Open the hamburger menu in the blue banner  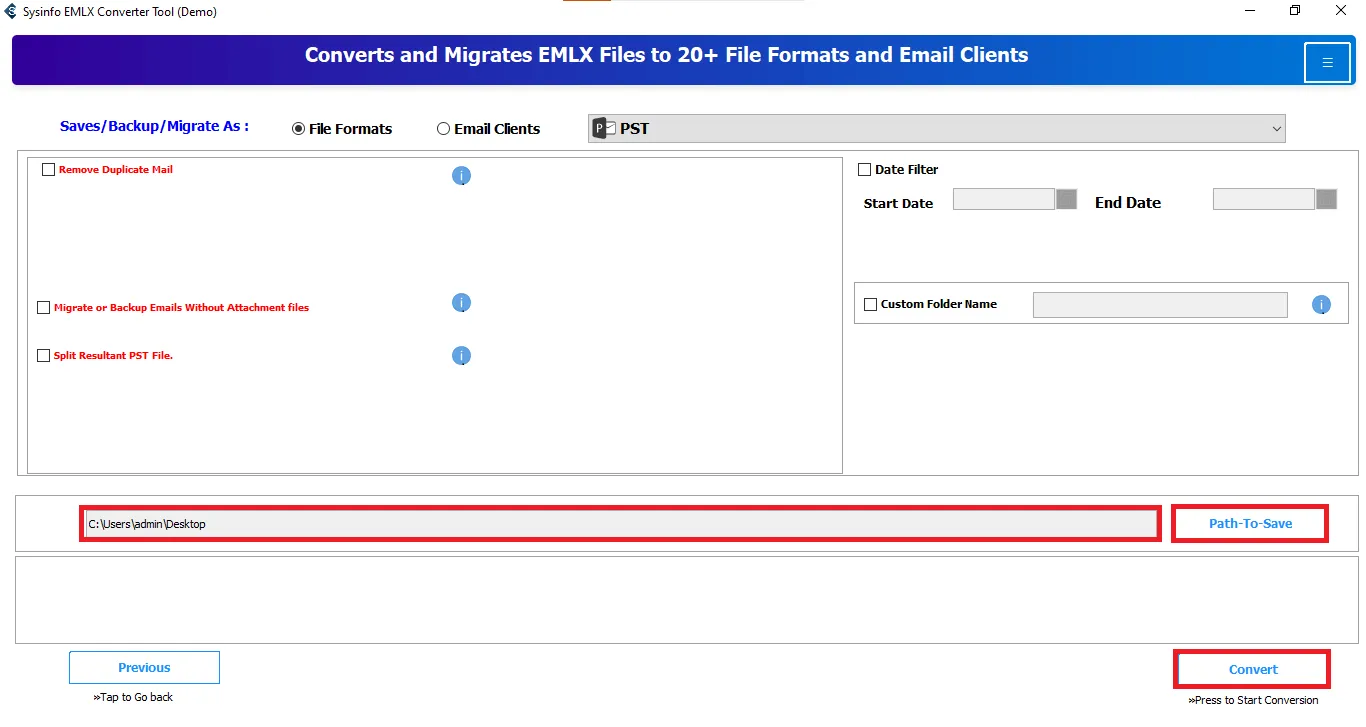(1327, 63)
